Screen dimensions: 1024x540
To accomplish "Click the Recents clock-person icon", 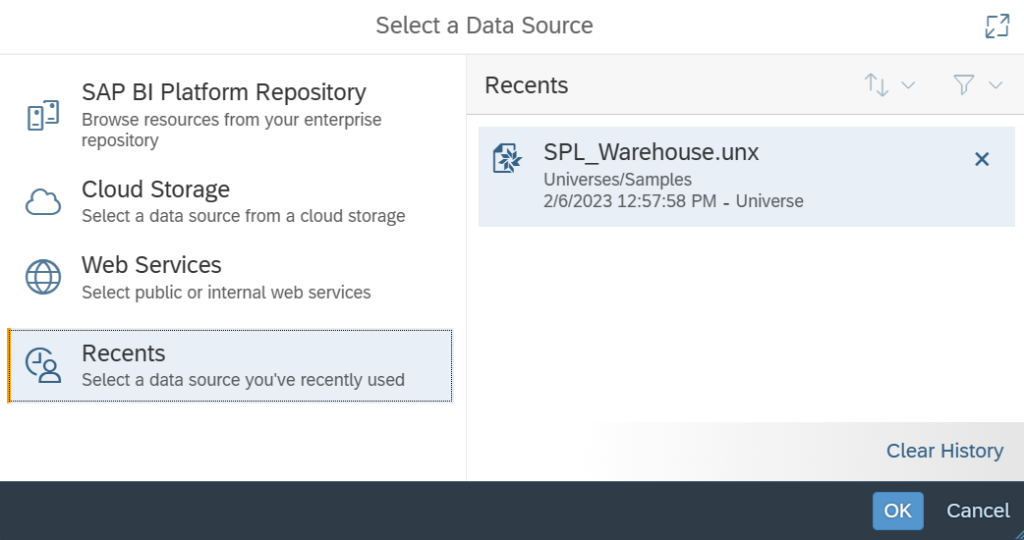I will pos(43,366).
